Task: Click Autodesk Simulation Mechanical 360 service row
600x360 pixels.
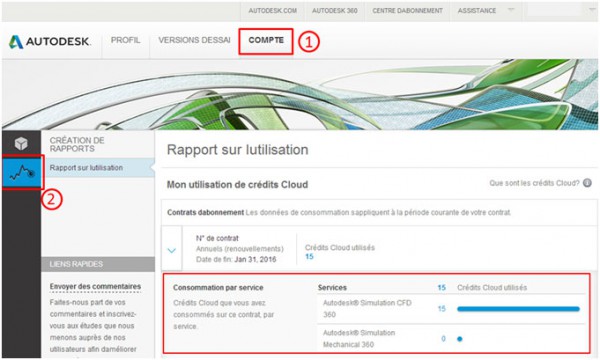Action: pyautogui.click(x=452, y=339)
